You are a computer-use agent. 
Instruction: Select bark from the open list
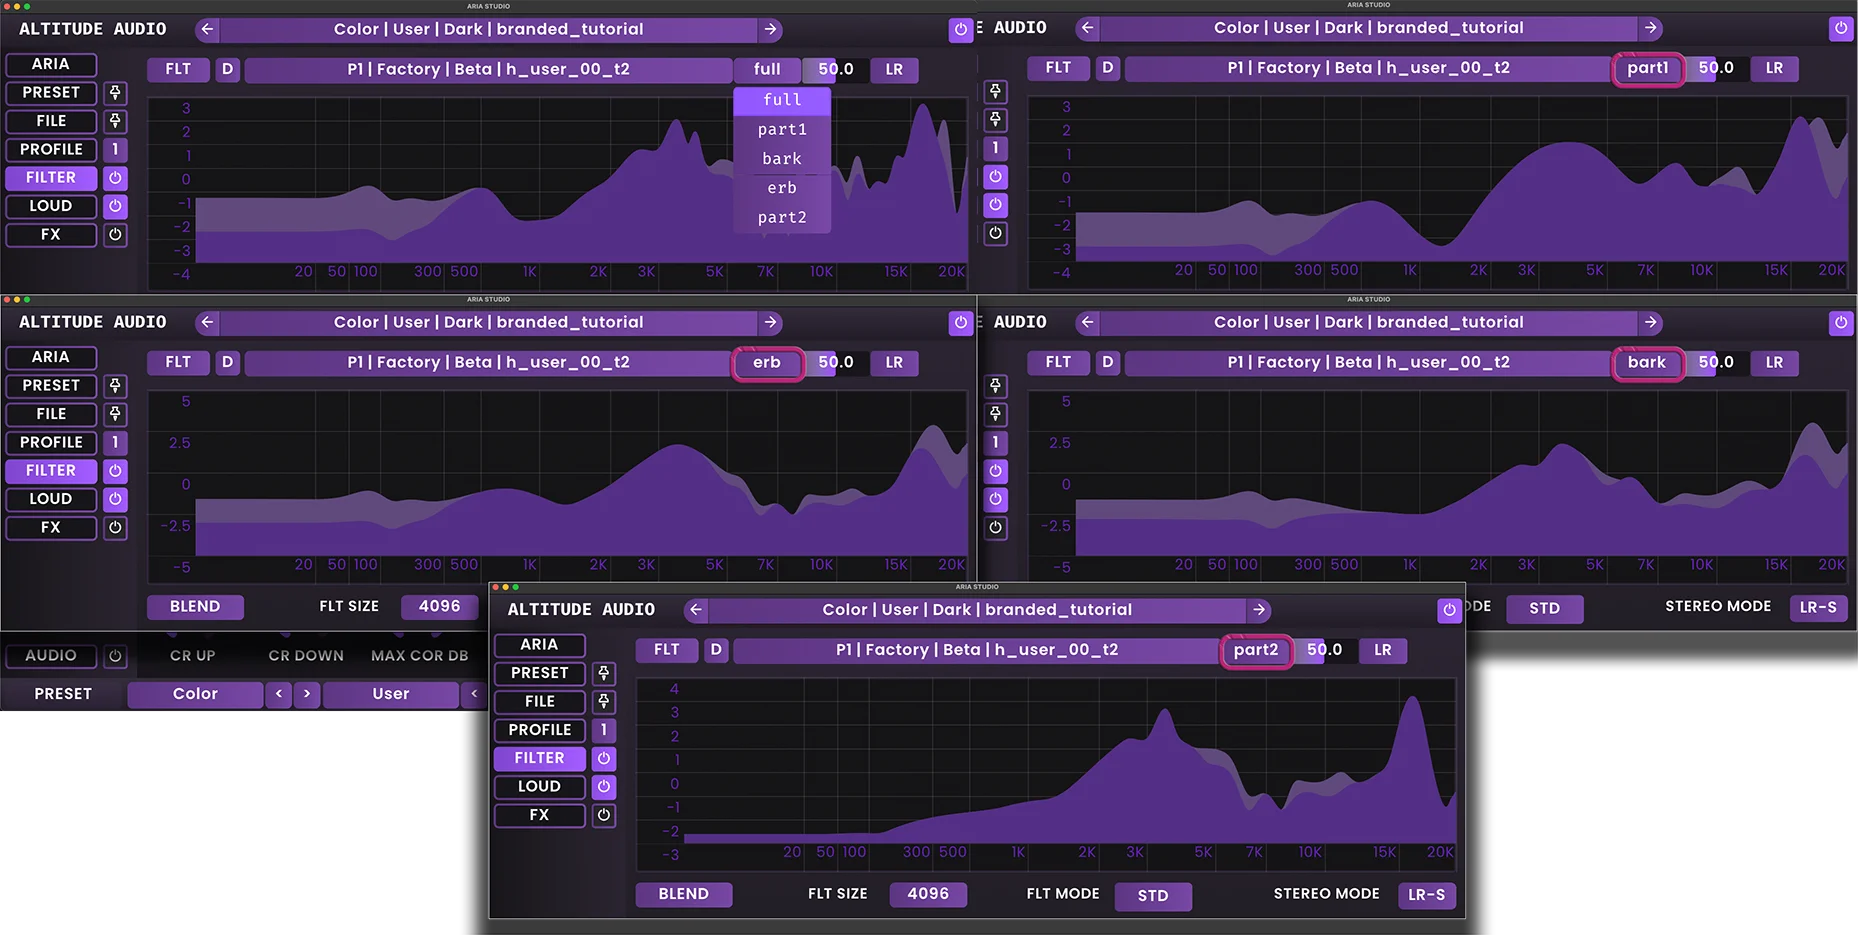[781, 158]
